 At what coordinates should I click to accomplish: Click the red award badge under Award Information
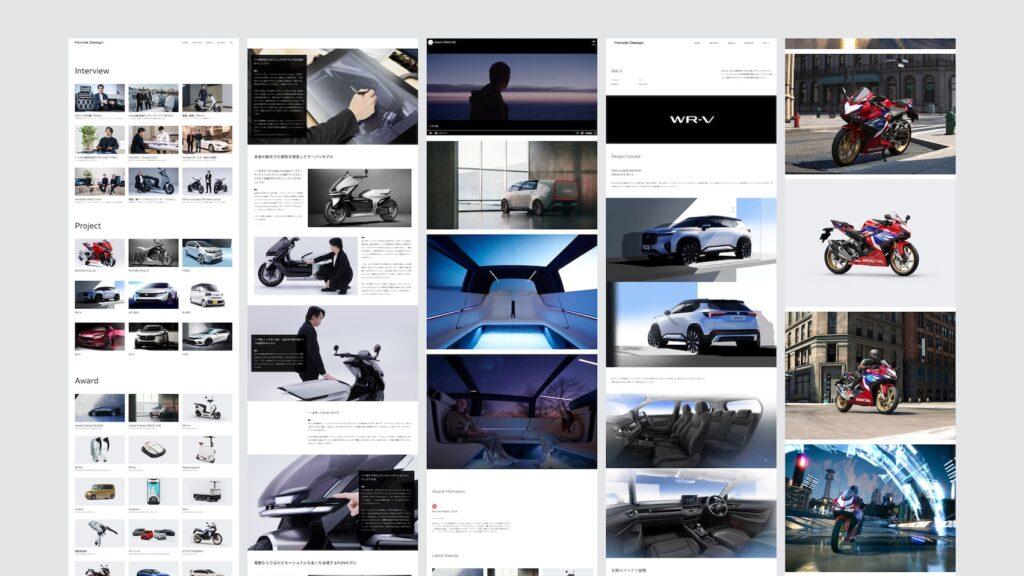tap(435, 506)
